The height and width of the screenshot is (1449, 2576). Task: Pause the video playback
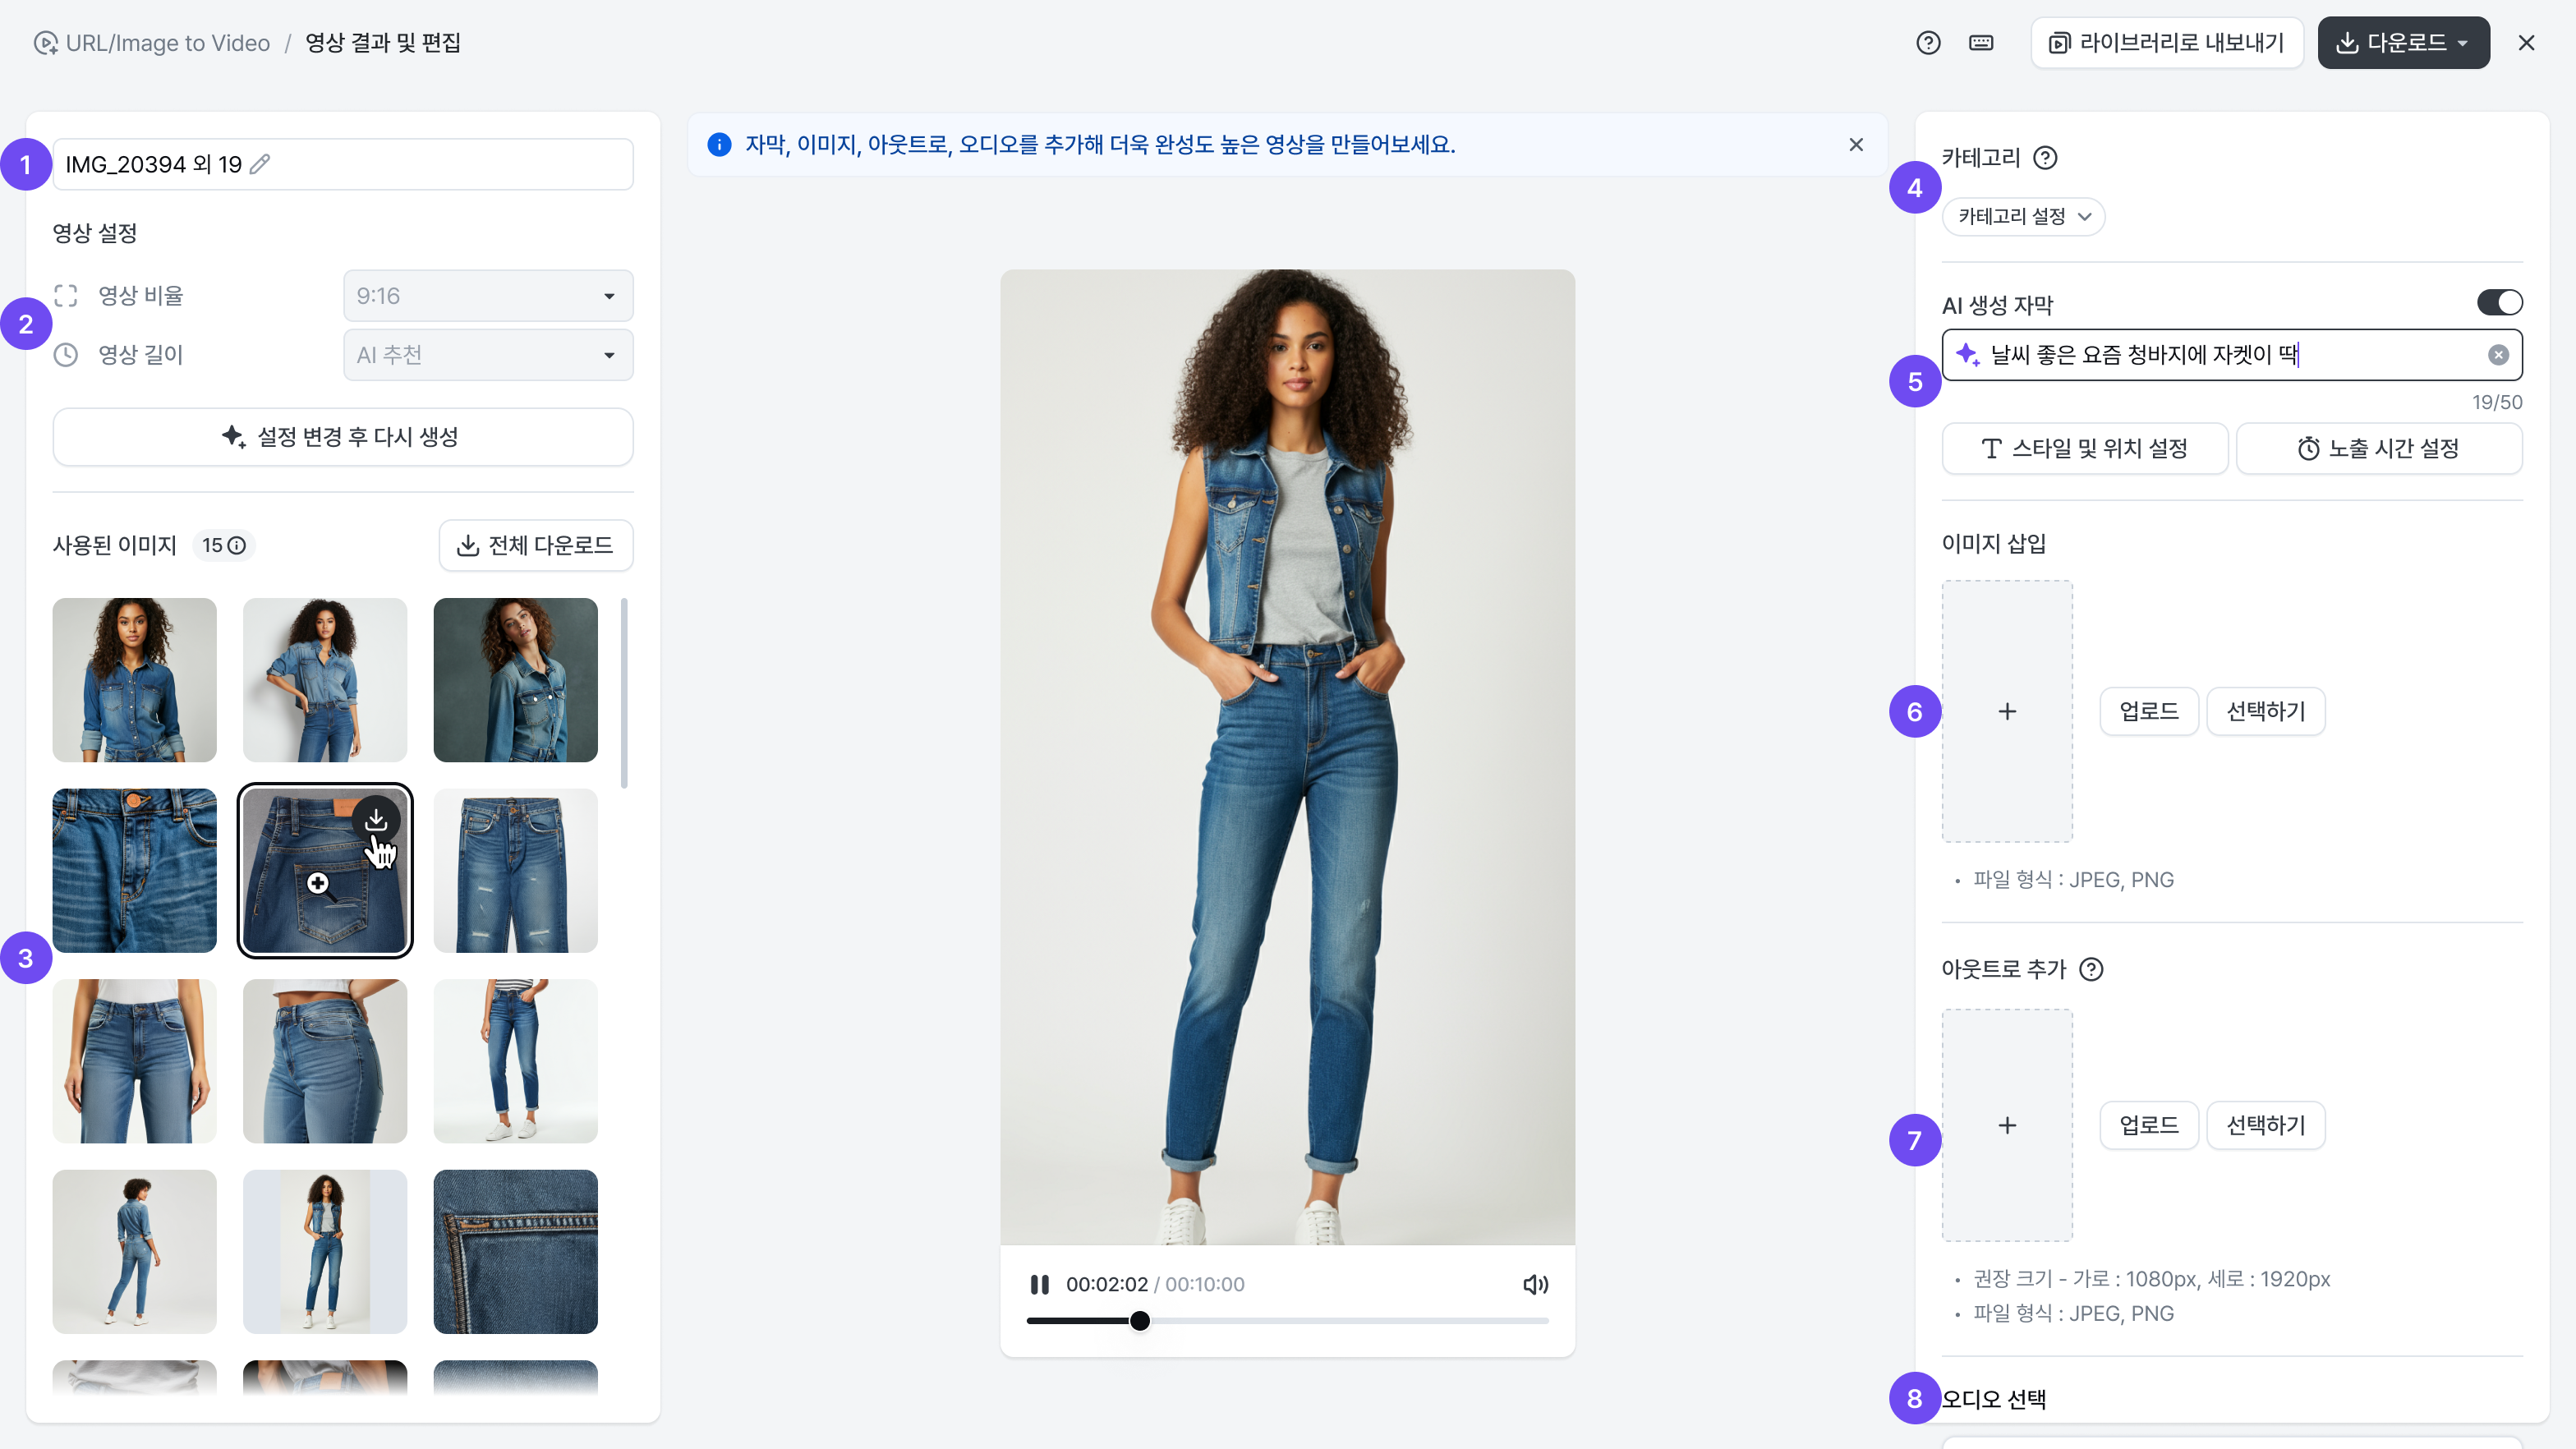[1040, 1284]
